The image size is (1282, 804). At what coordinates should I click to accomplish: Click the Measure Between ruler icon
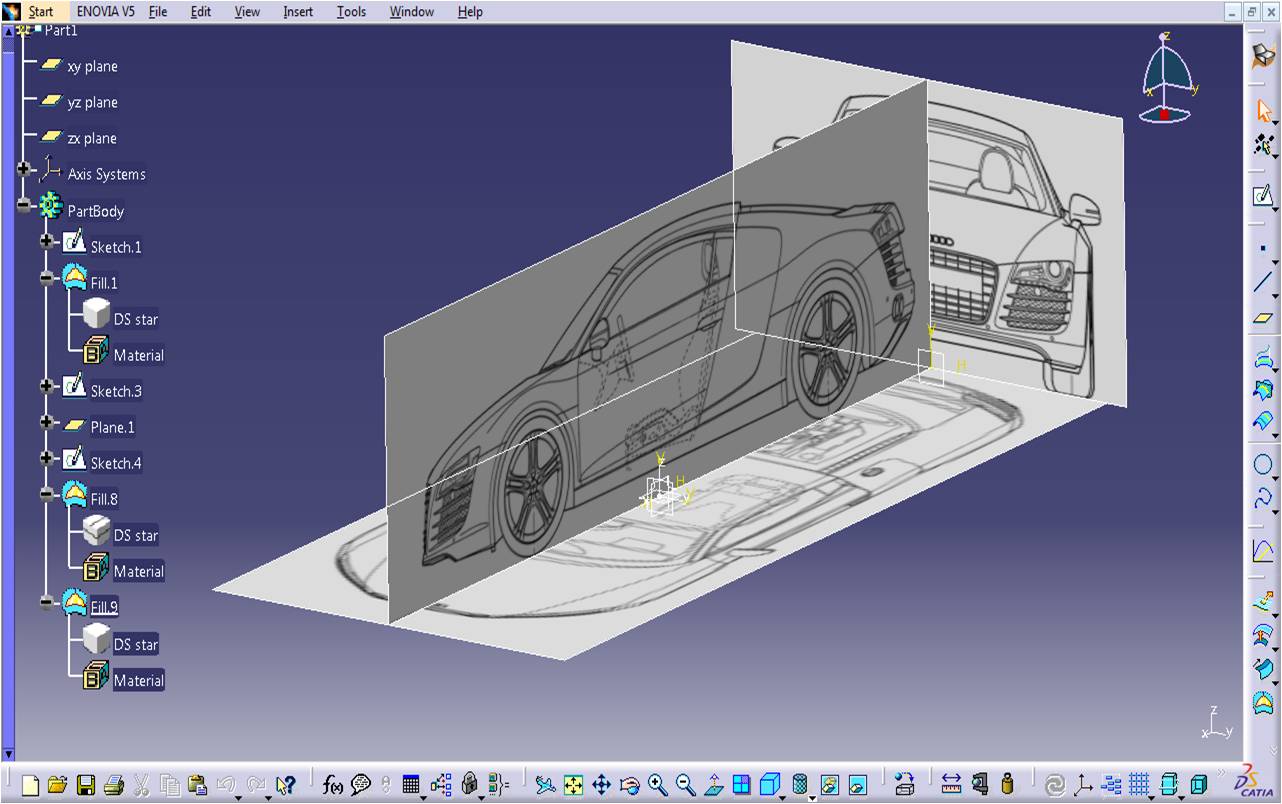[x=951, y=785]
